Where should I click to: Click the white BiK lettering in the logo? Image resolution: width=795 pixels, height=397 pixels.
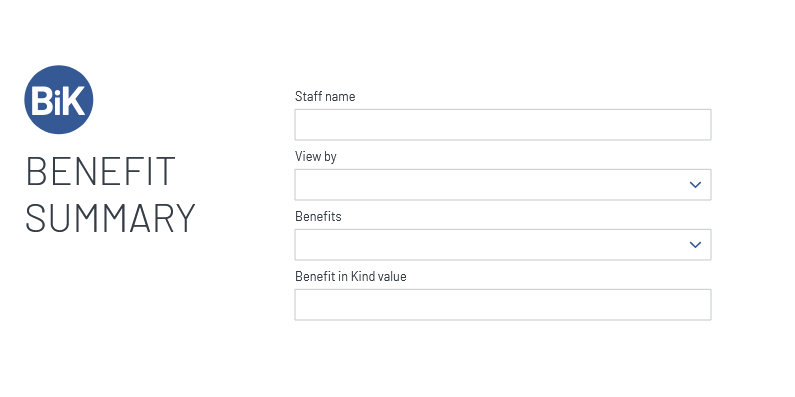click(58, 100)
